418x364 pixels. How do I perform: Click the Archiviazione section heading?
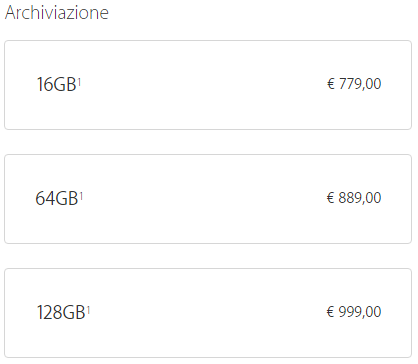coord(57,13)
